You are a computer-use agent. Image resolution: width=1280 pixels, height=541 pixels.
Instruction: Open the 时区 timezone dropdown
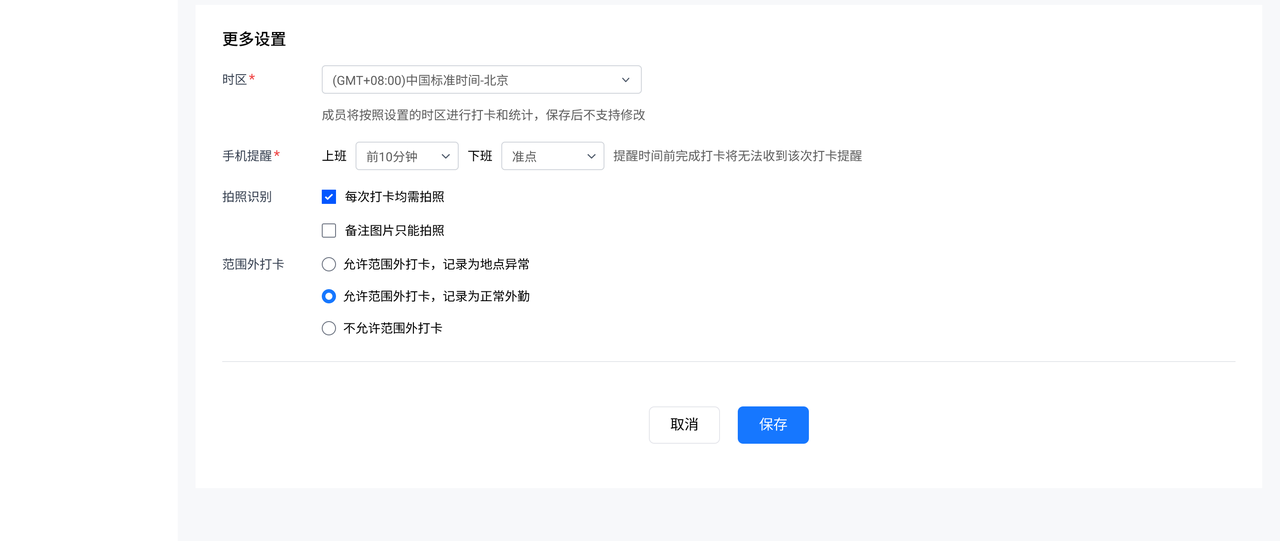click(x=470, y=80)
